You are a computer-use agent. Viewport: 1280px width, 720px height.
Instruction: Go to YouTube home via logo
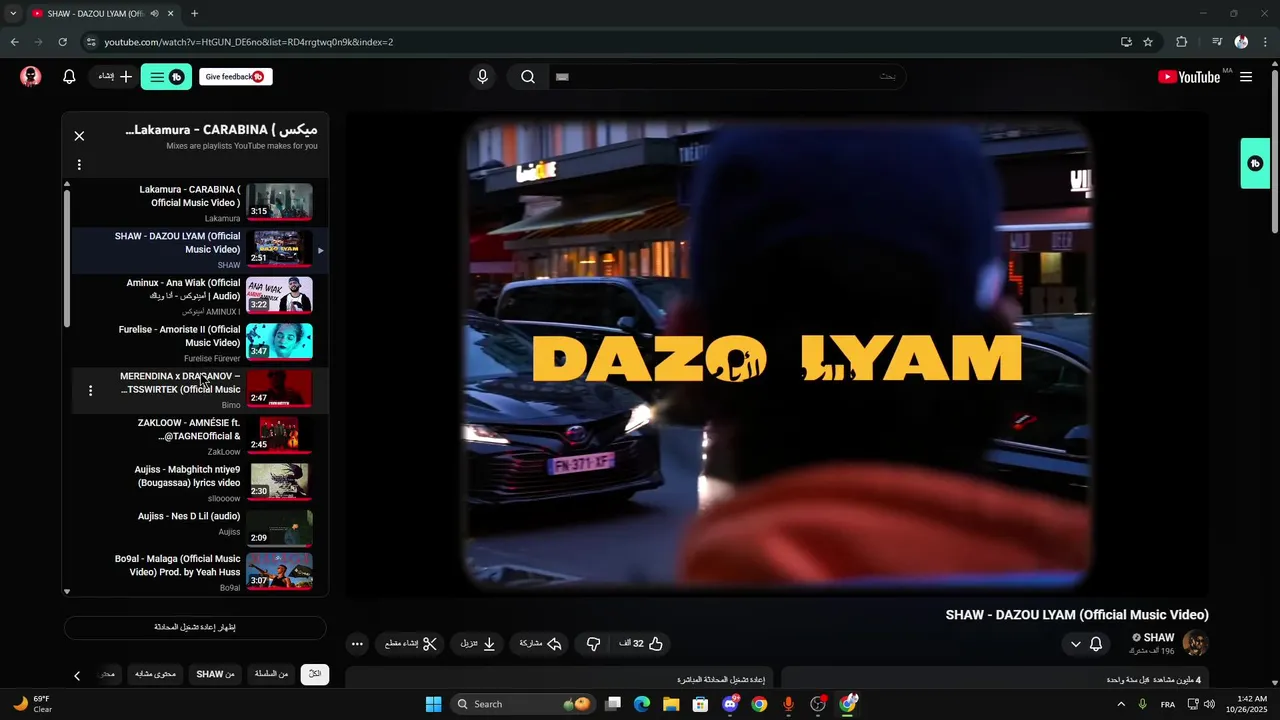click(x=1190, y=77)
